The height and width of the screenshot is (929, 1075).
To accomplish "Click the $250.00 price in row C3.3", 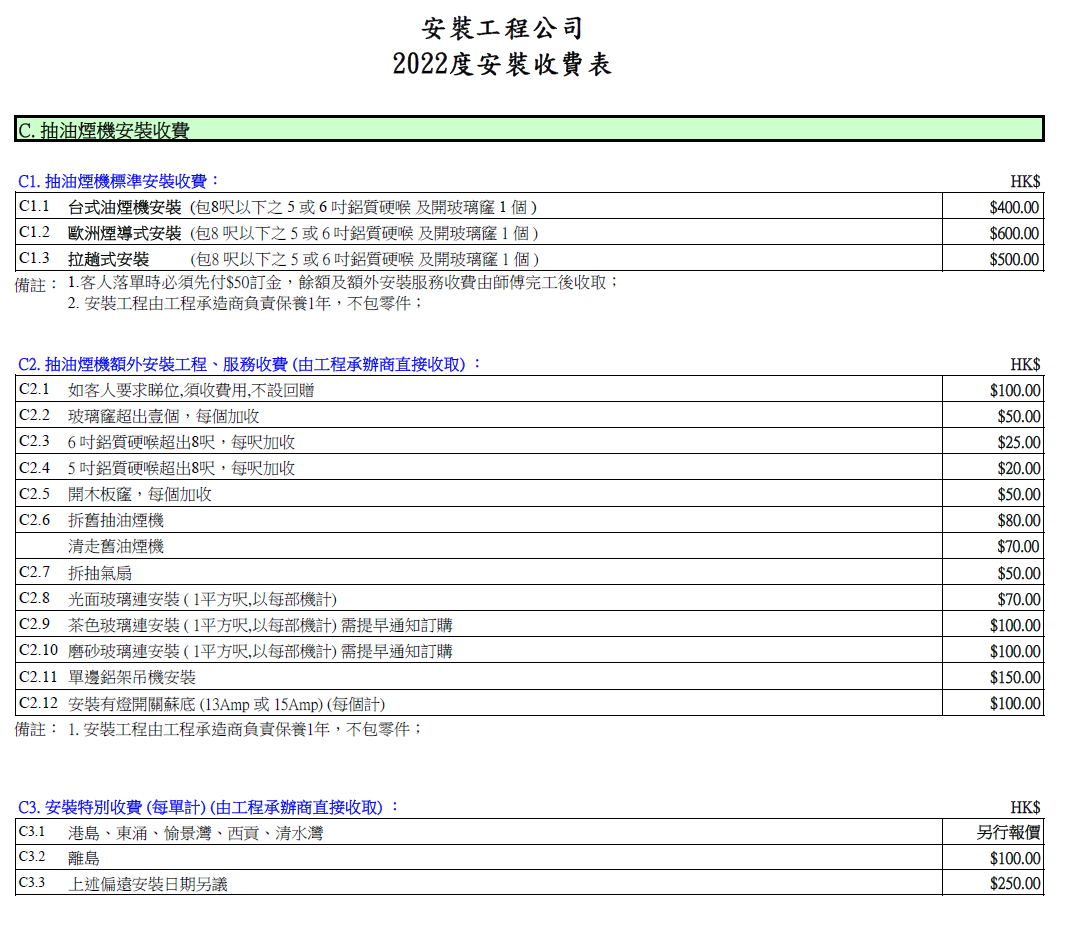I will pos(1013,884).
